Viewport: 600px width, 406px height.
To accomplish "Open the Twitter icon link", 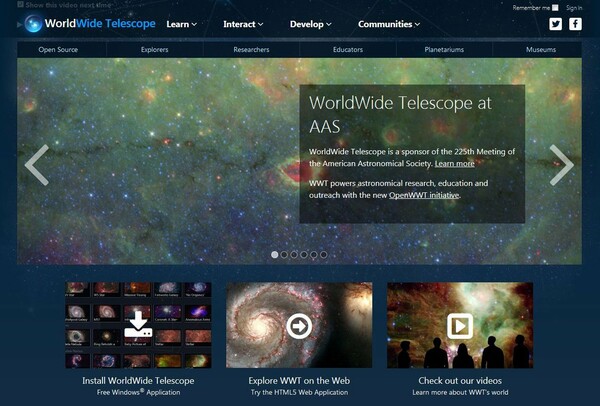I will pos(556,24).
